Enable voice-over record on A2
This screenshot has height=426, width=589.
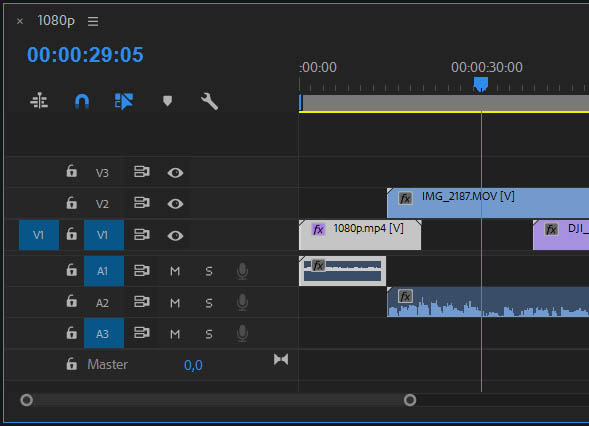coord(242,302)
